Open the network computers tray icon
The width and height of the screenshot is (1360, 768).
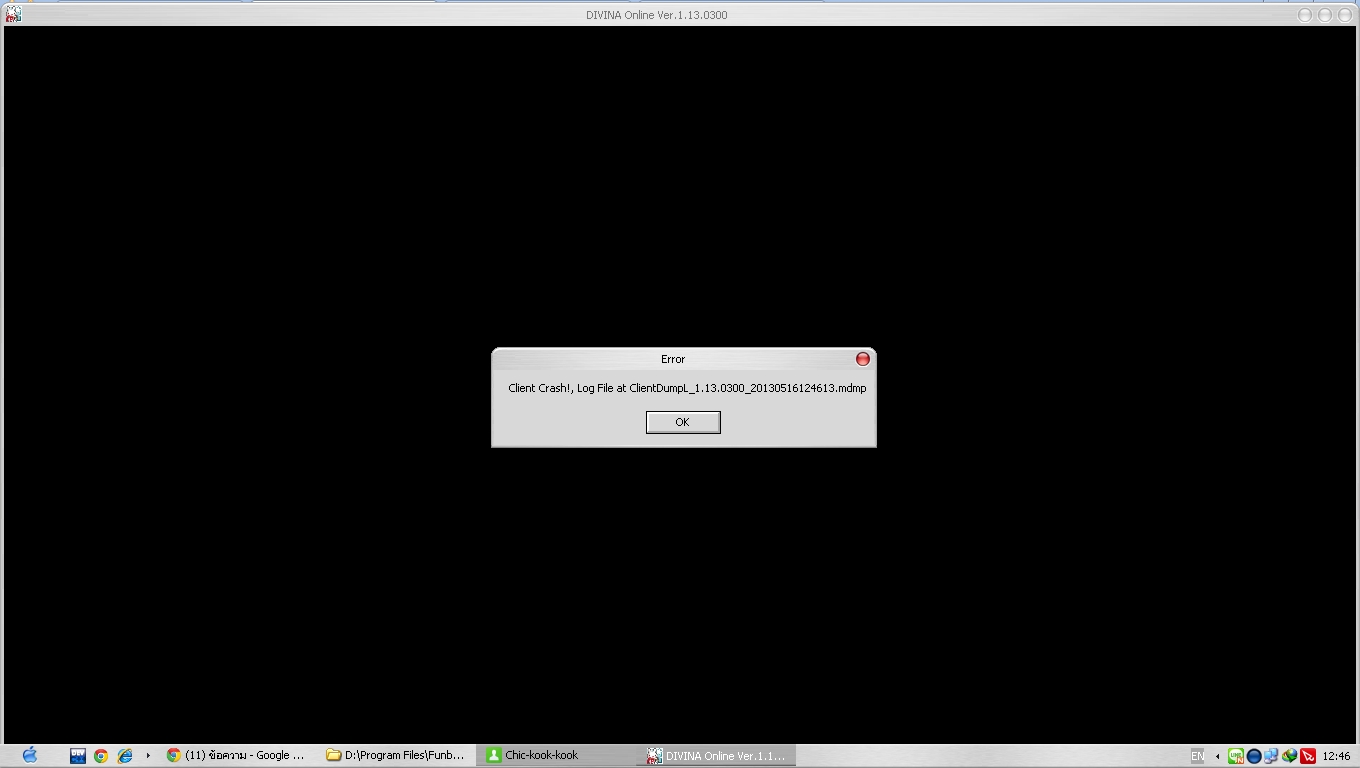(1271, 756)
